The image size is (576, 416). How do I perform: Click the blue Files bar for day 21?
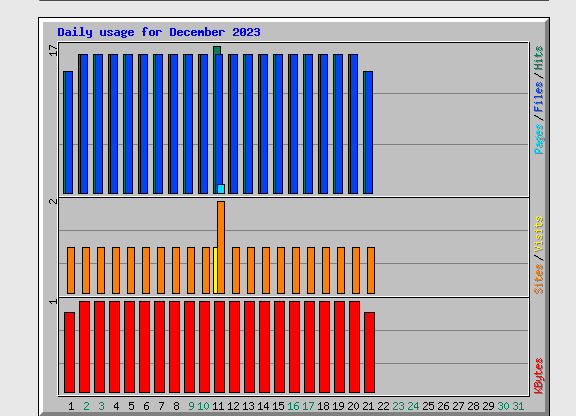(369, 132)
